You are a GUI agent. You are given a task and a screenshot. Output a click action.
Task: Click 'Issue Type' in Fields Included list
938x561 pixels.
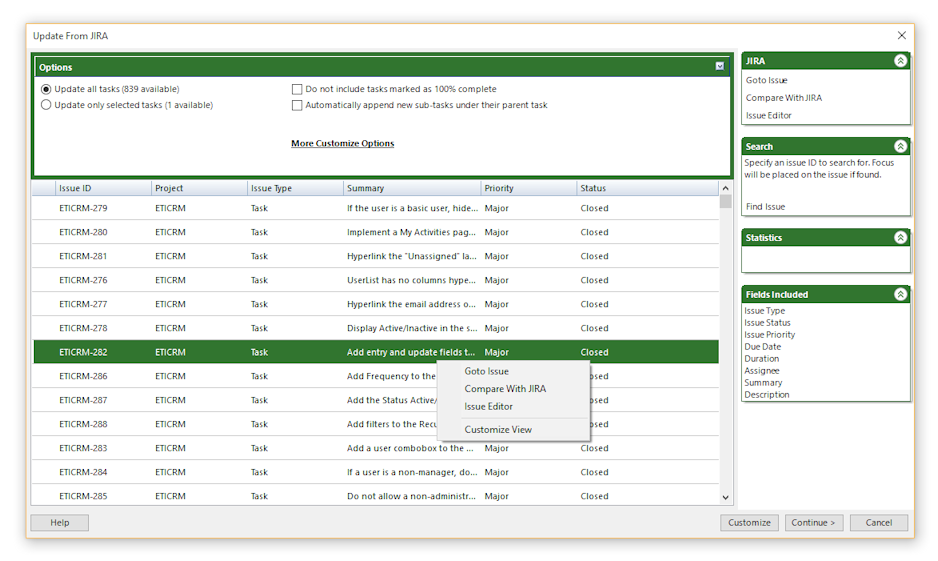(x=765, y=311)
